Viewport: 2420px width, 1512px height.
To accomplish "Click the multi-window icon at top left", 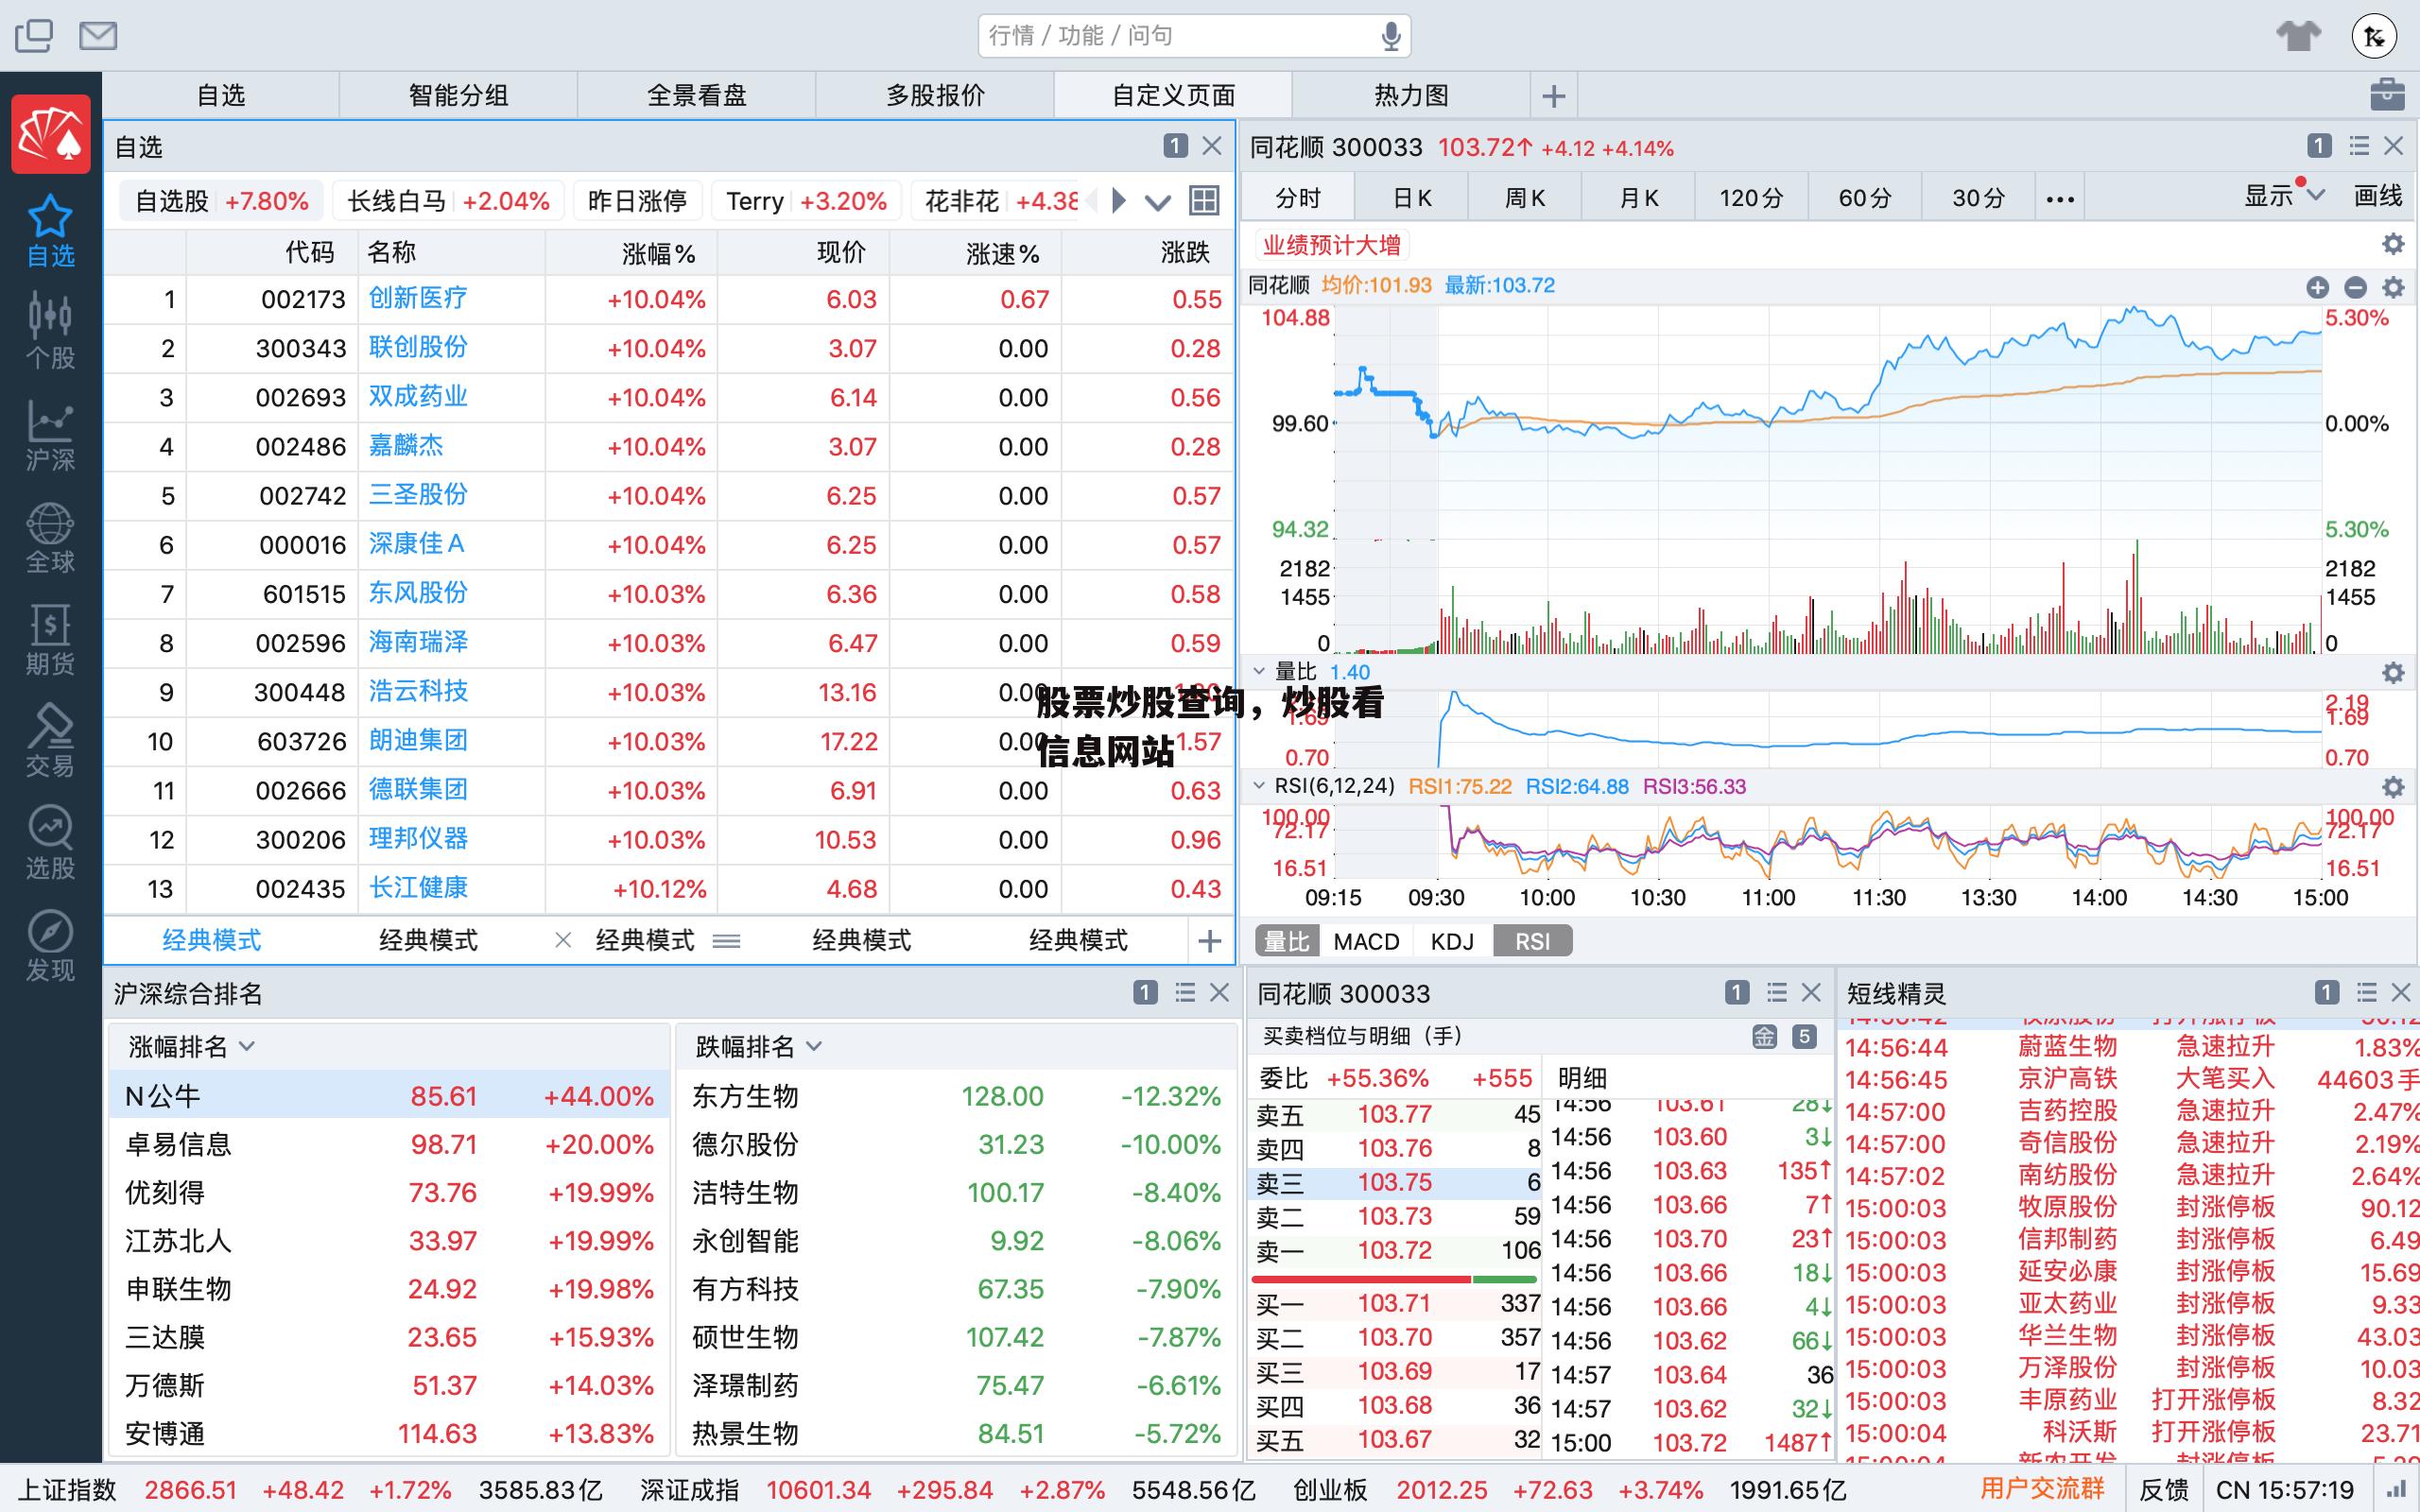I will click(34, 36).
